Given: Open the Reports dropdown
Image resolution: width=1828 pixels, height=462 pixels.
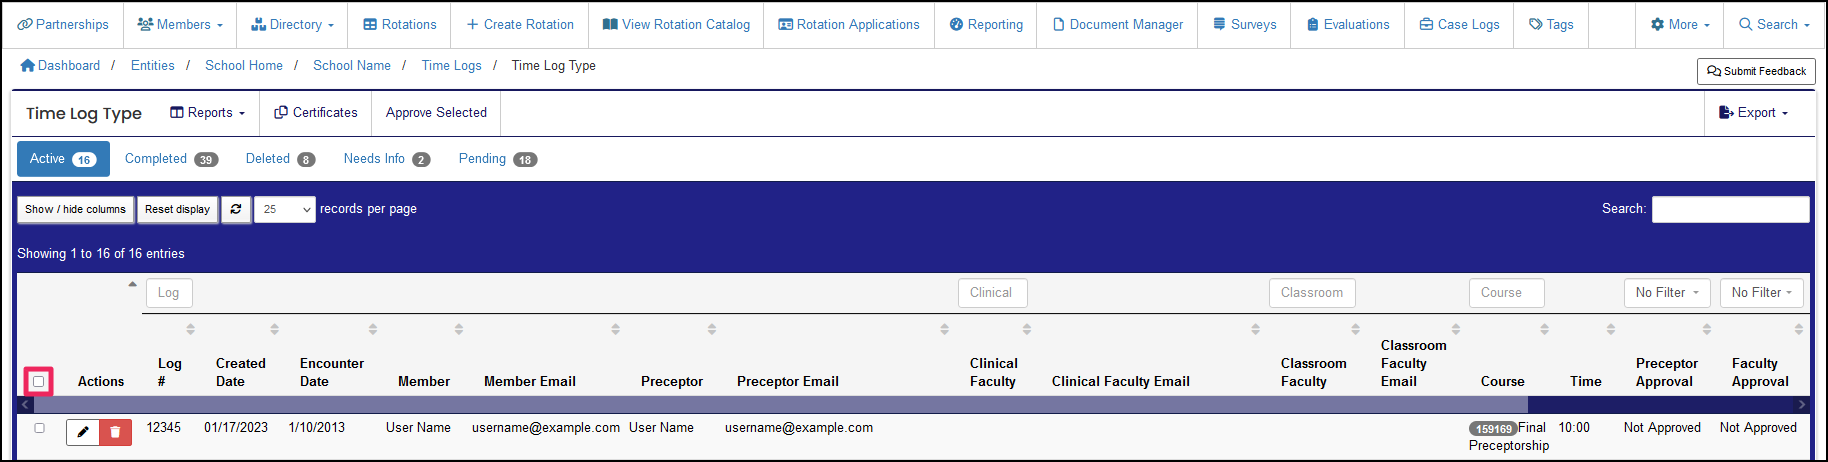Looking at the screenshot, I should 207,113.
